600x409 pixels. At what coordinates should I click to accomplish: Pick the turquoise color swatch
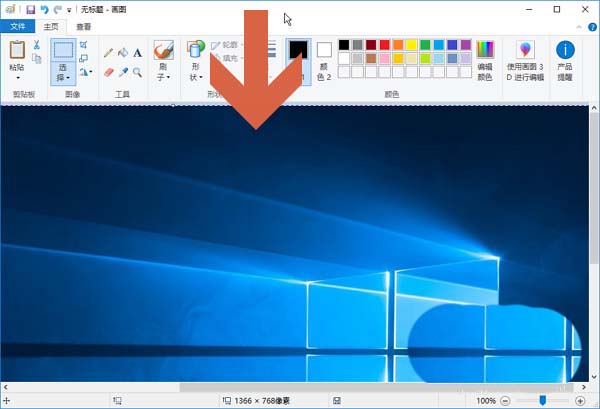pyautogui.click(x=439, y=45)
